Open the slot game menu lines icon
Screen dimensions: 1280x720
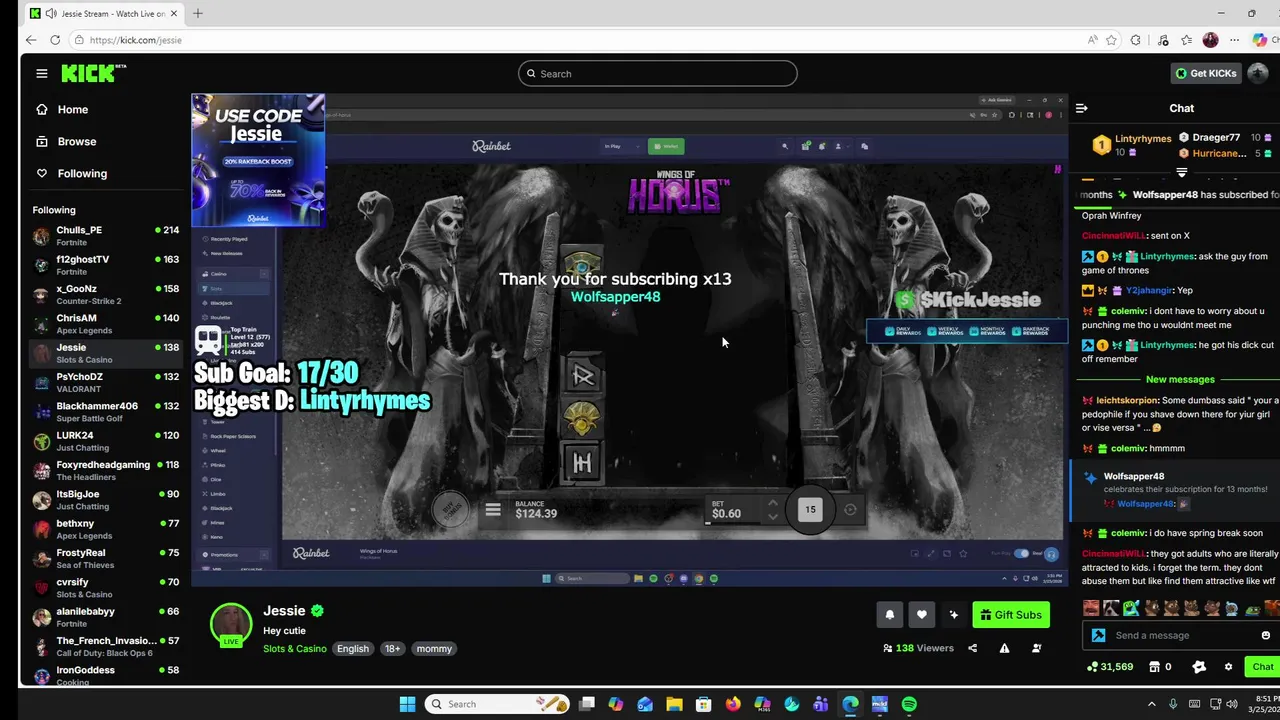click(493, 510)
